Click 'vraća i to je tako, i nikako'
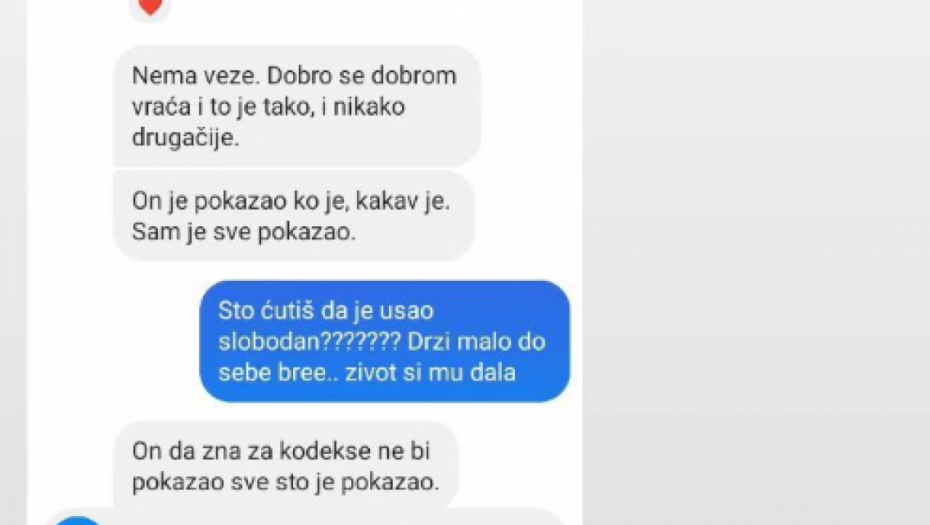The height and width of the screenshot is (525, 930). pos(268,107)
